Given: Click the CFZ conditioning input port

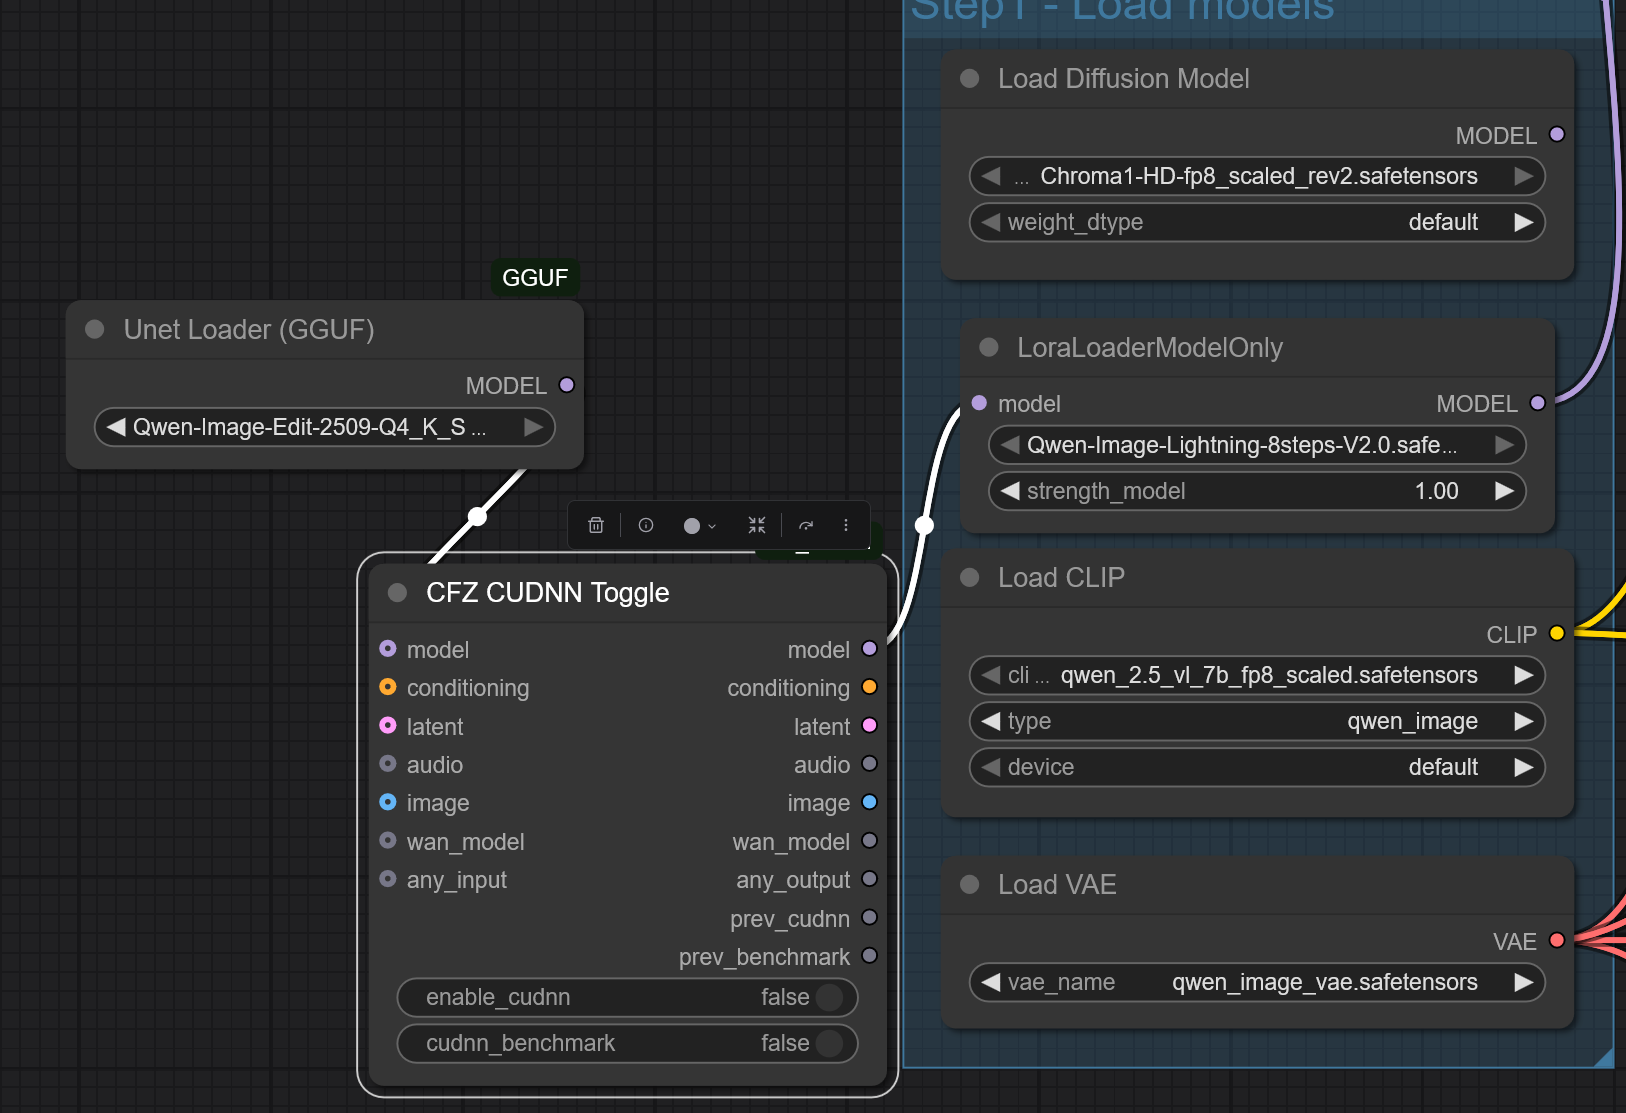Looking at the screenshot, I should pyautogui.click(x=388, y=687).
